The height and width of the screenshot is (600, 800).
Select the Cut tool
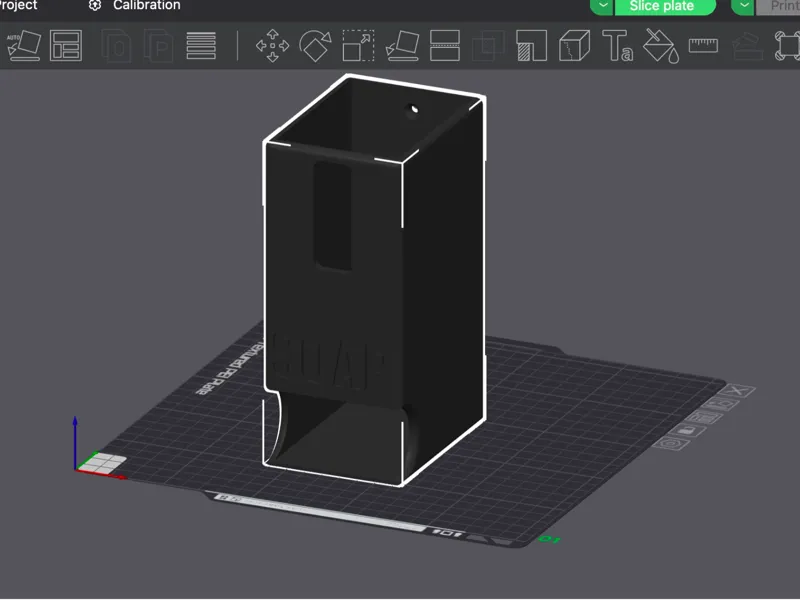445,45
